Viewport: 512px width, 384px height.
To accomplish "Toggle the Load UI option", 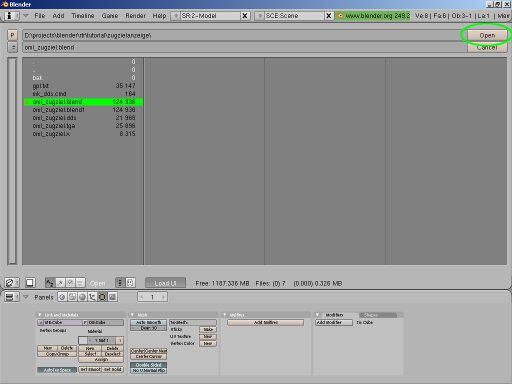I will 165,283.
